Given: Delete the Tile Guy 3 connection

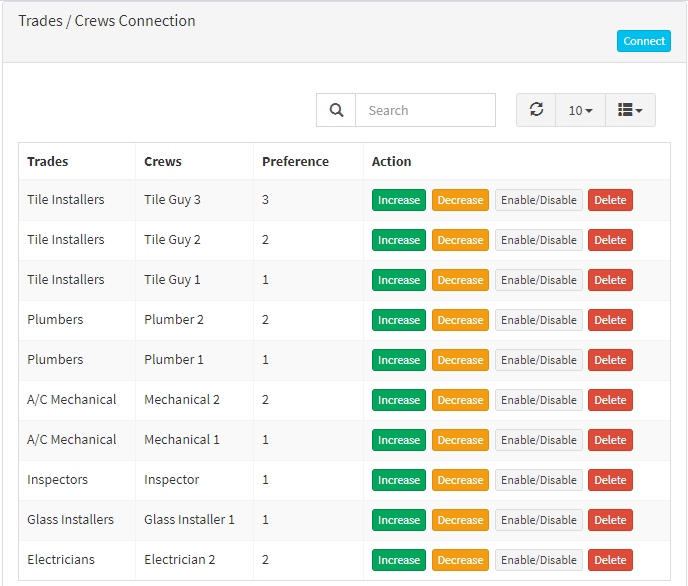Looking at the screenshot, I should [x=610, y=200].
